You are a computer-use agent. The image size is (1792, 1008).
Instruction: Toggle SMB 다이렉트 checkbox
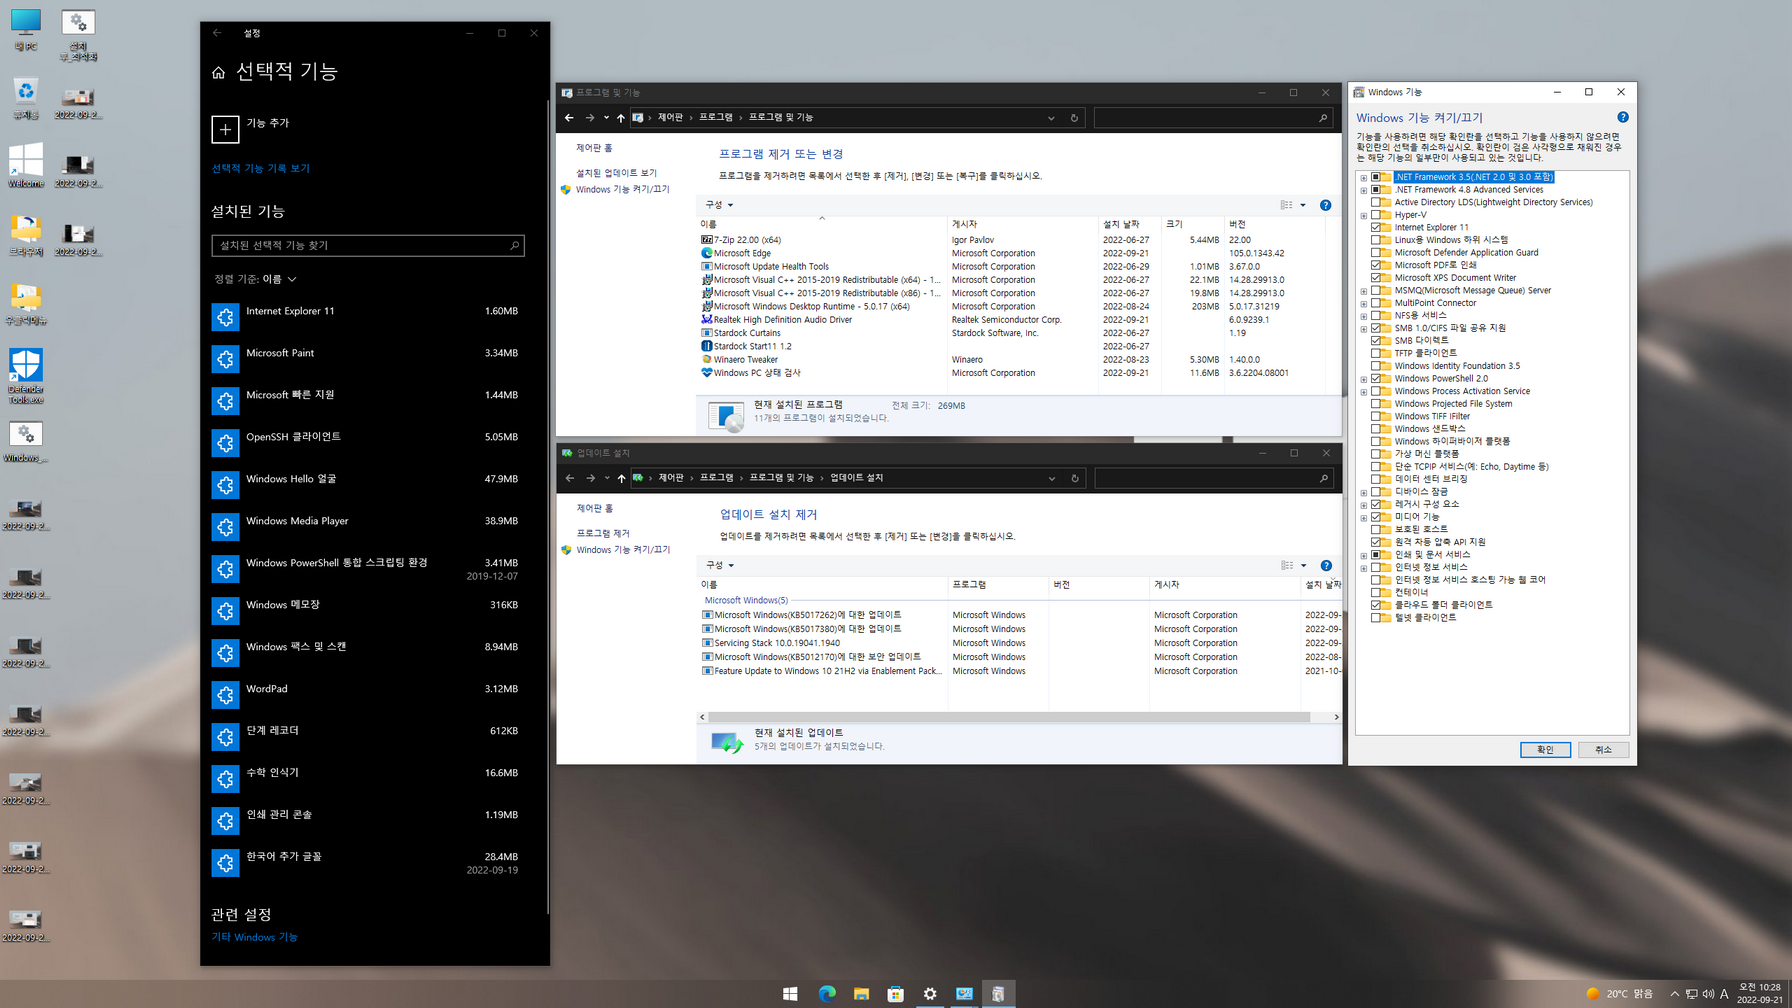[x=1376, y=341]
